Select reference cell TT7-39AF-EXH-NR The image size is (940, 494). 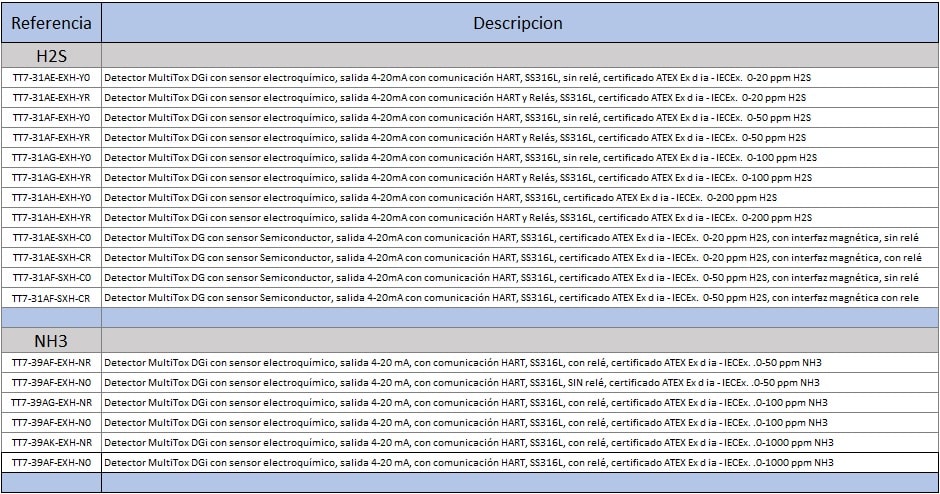[51, 362]
